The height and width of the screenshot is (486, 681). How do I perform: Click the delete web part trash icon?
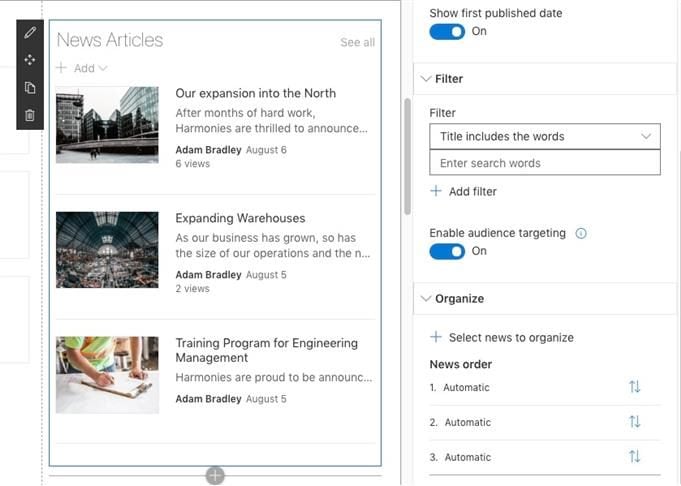(30, 115)
